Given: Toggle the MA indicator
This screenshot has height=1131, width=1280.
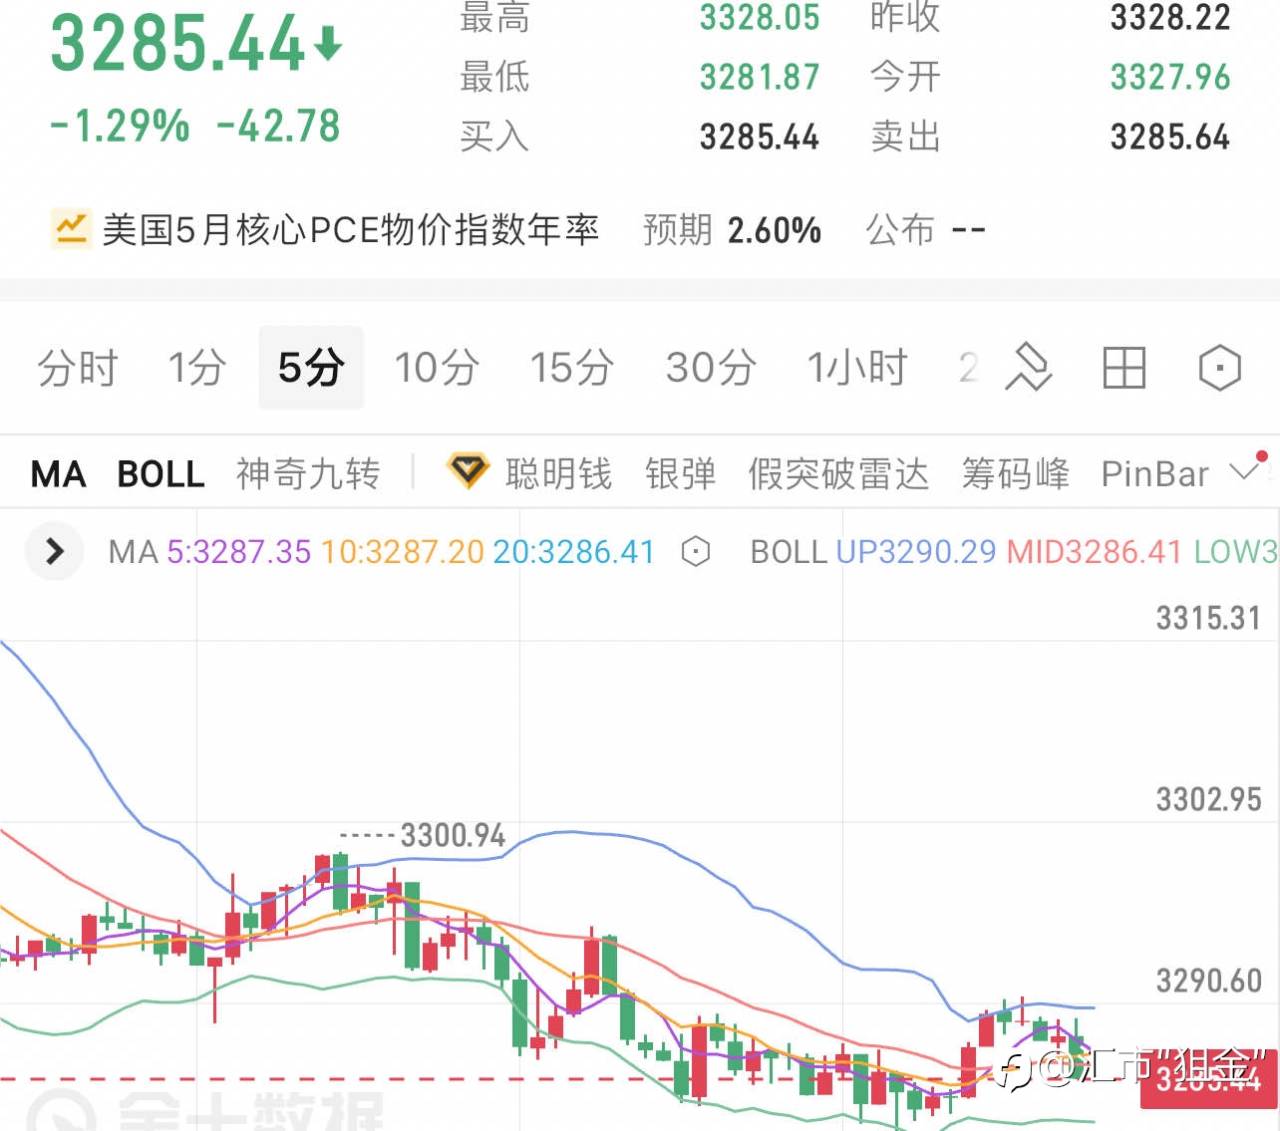Looking at the screenshot, I should (x=58, y=473).
